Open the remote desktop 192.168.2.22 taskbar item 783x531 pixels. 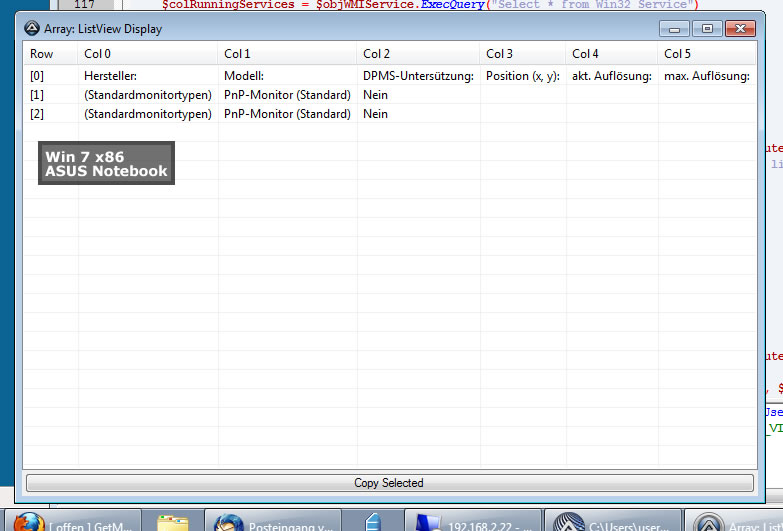pos(475,521)
